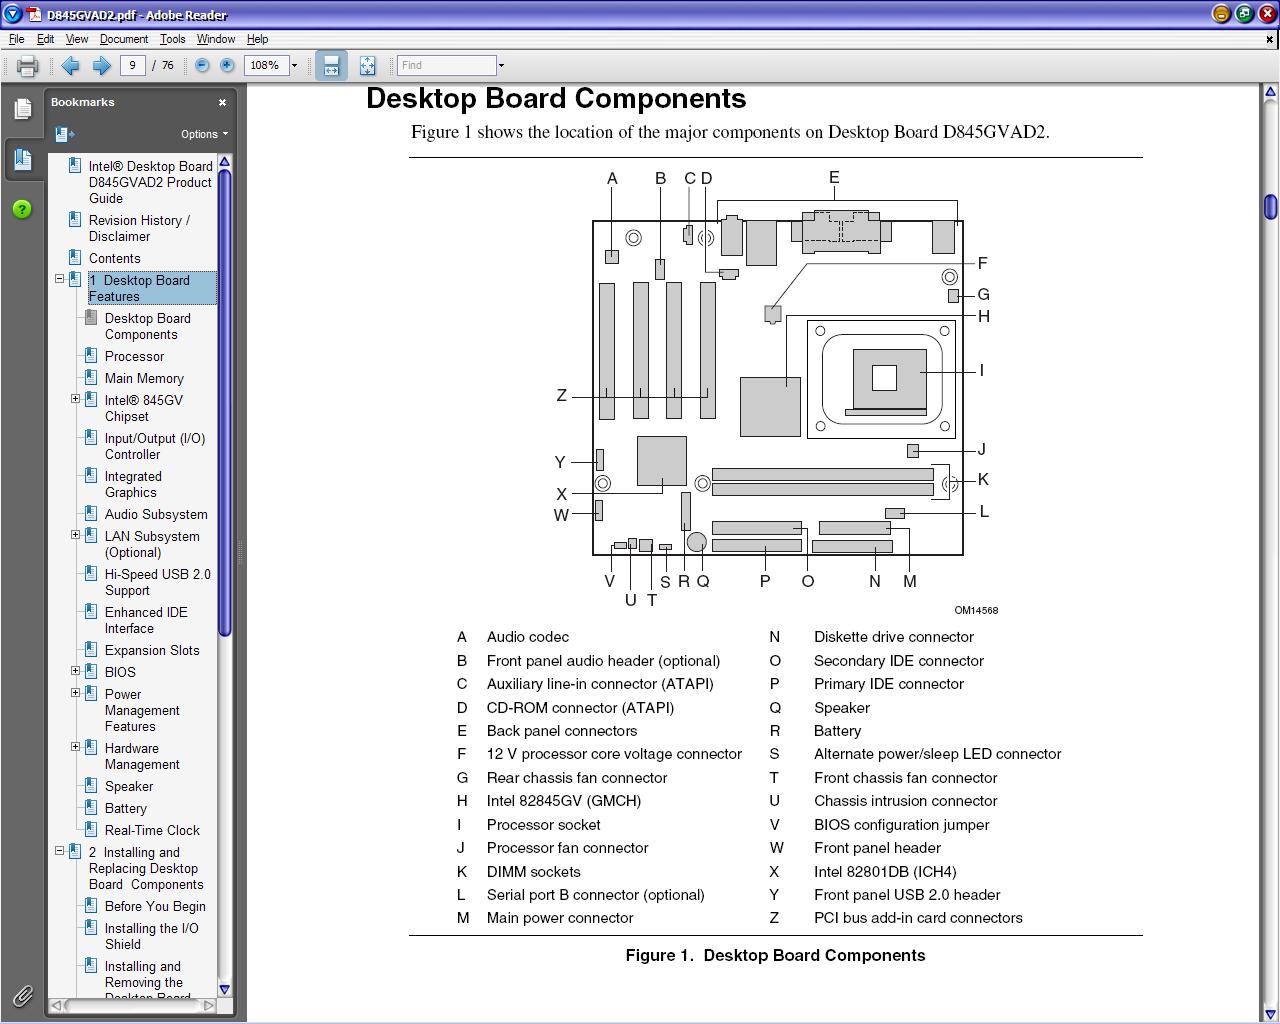Click bookmarks panel scroll up arrow
Image resolution: width=1280 pixels, height=1024 pixels.
point(225,161)
